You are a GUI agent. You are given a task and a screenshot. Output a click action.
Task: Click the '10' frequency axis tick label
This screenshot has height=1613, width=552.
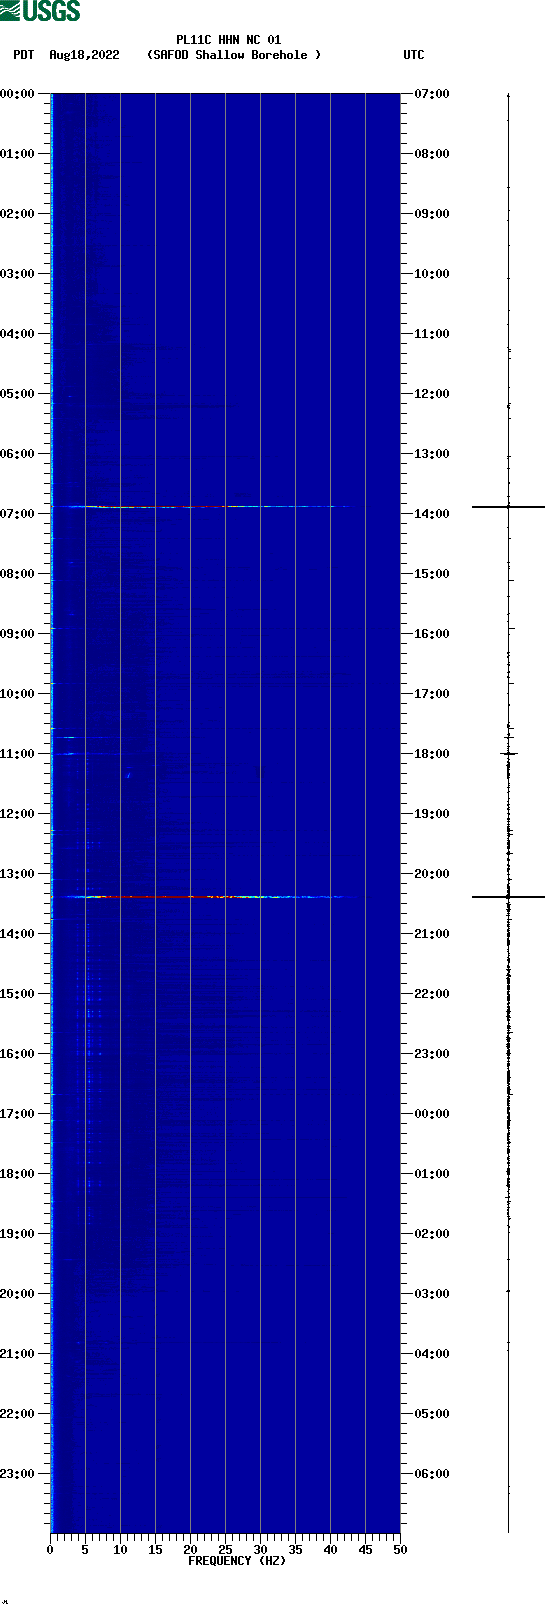(120, 1550)
